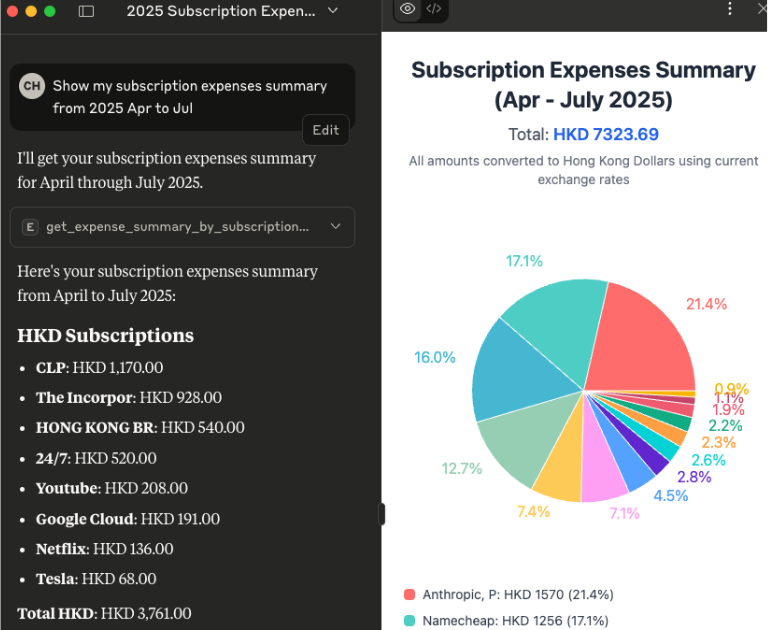The width and height of the screenshot is (768, 630).
Task: Open the three-dot artifact options menu
Action: (x=731, y=9)
